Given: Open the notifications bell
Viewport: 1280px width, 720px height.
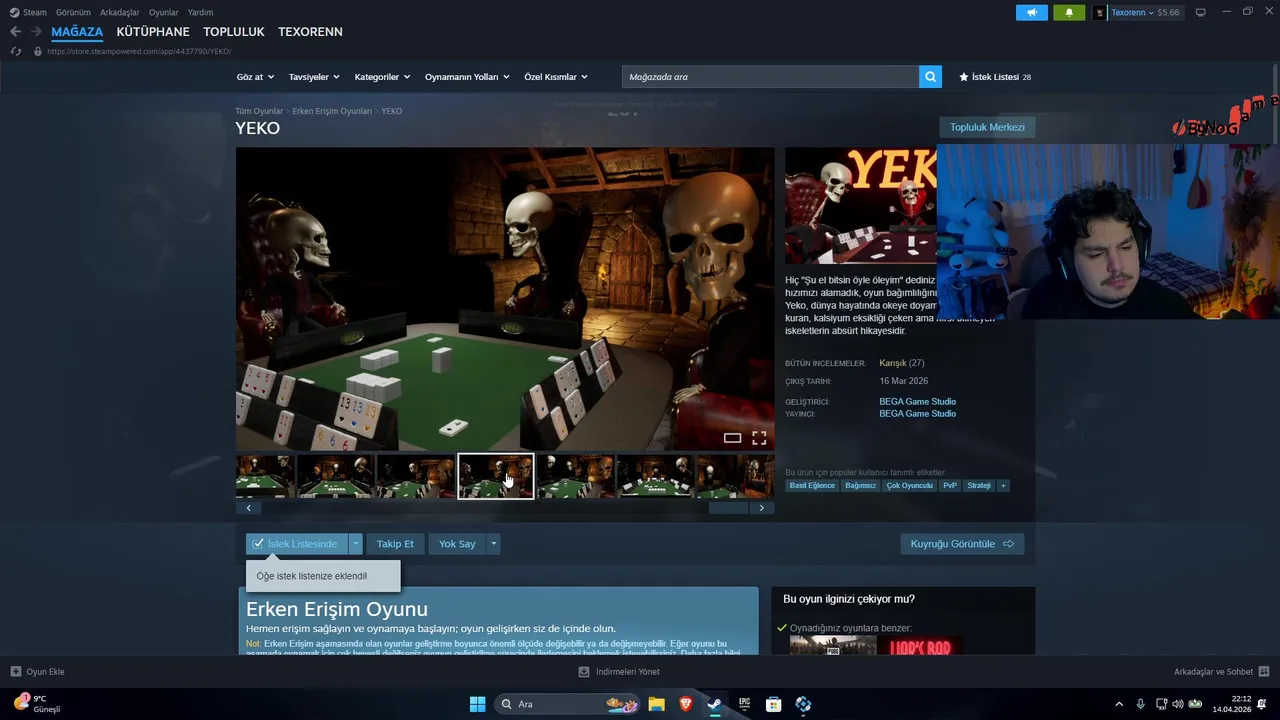Looking at the screenshot, I should coord(1069,12).
